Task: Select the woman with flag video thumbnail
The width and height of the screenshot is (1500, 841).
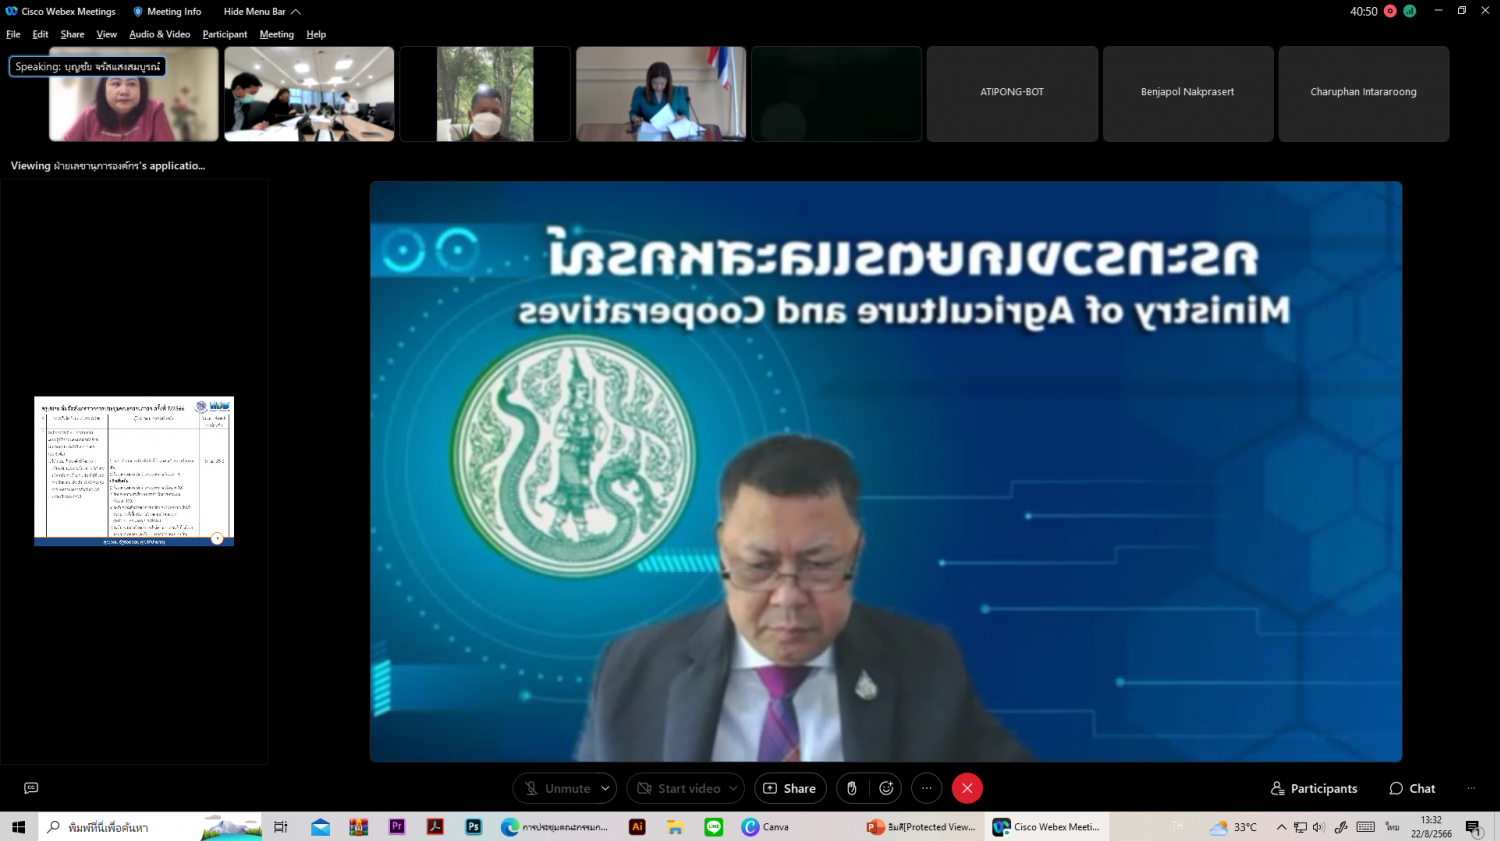Action: point(661,94)
